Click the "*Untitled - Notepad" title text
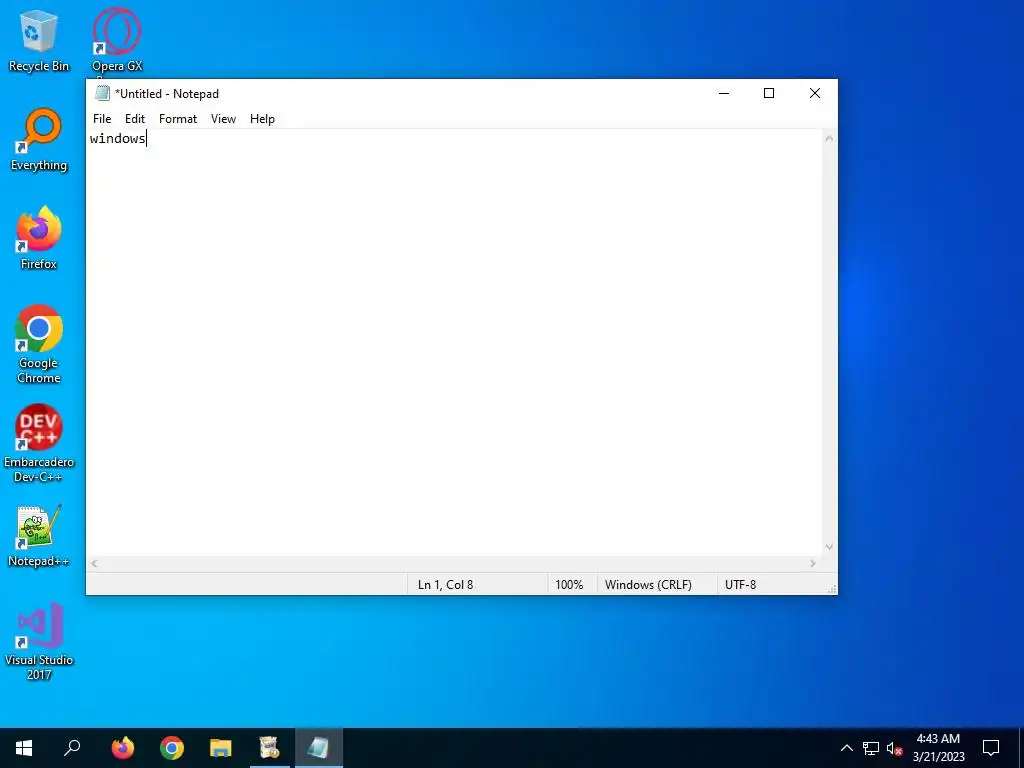 pos(167,93)
